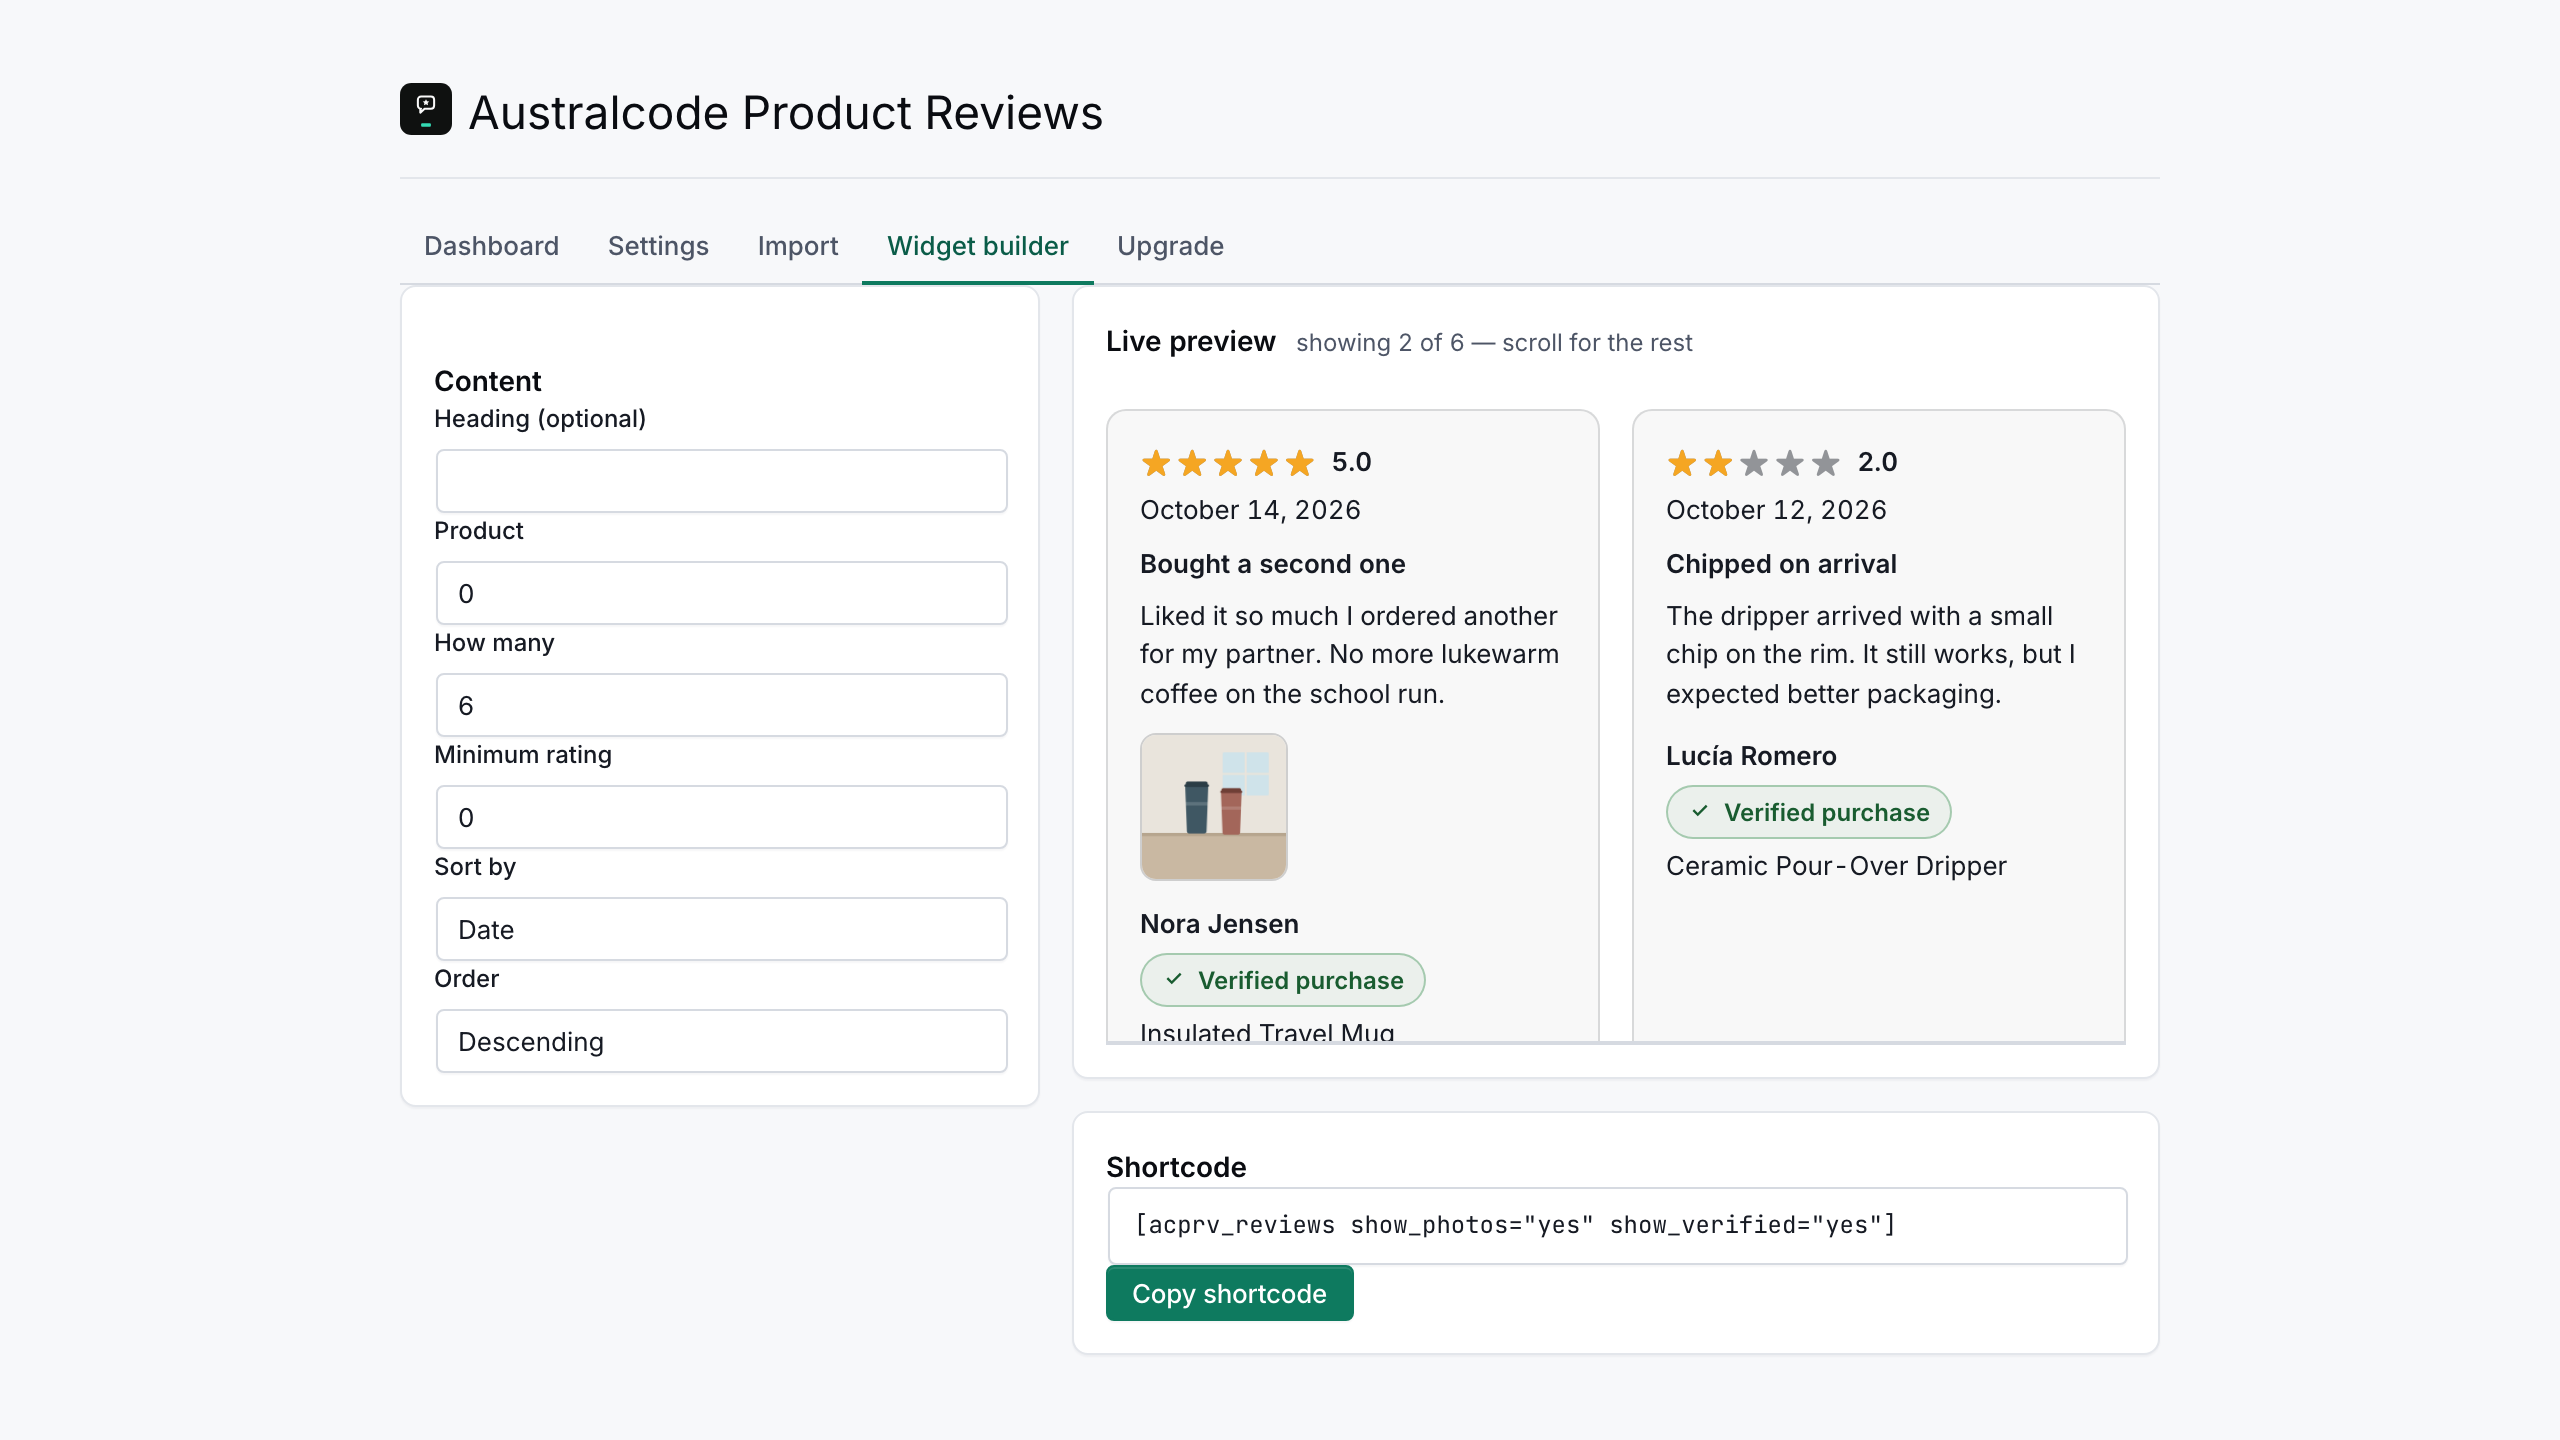This screenshot has width=2560, height=1440.
Task: Open the Sort by dropdown set to Date
Action: tap(721, 929)
